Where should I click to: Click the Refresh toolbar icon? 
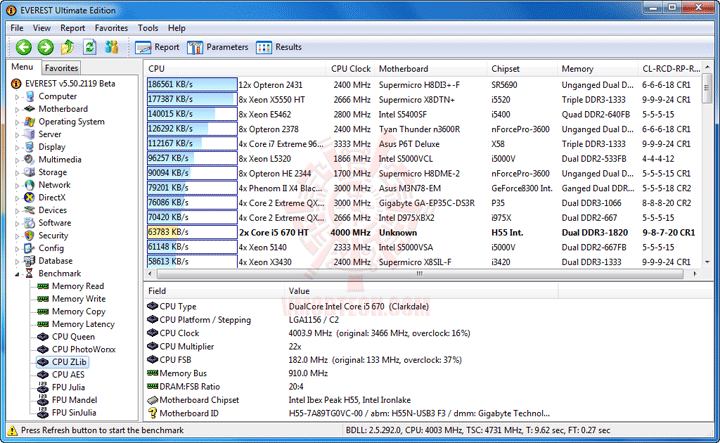pos(90,47)
